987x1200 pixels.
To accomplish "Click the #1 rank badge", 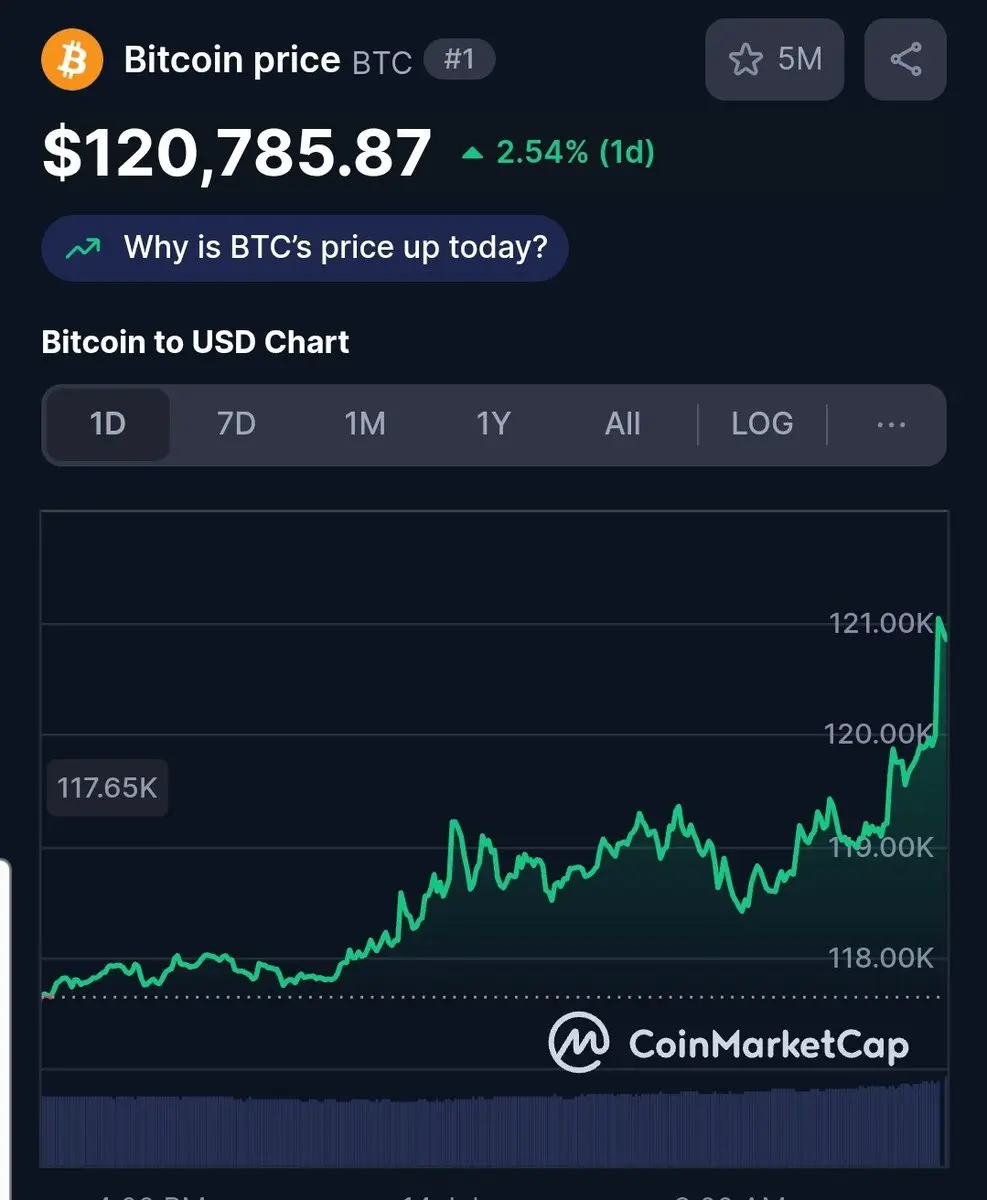I will [459, 59].
